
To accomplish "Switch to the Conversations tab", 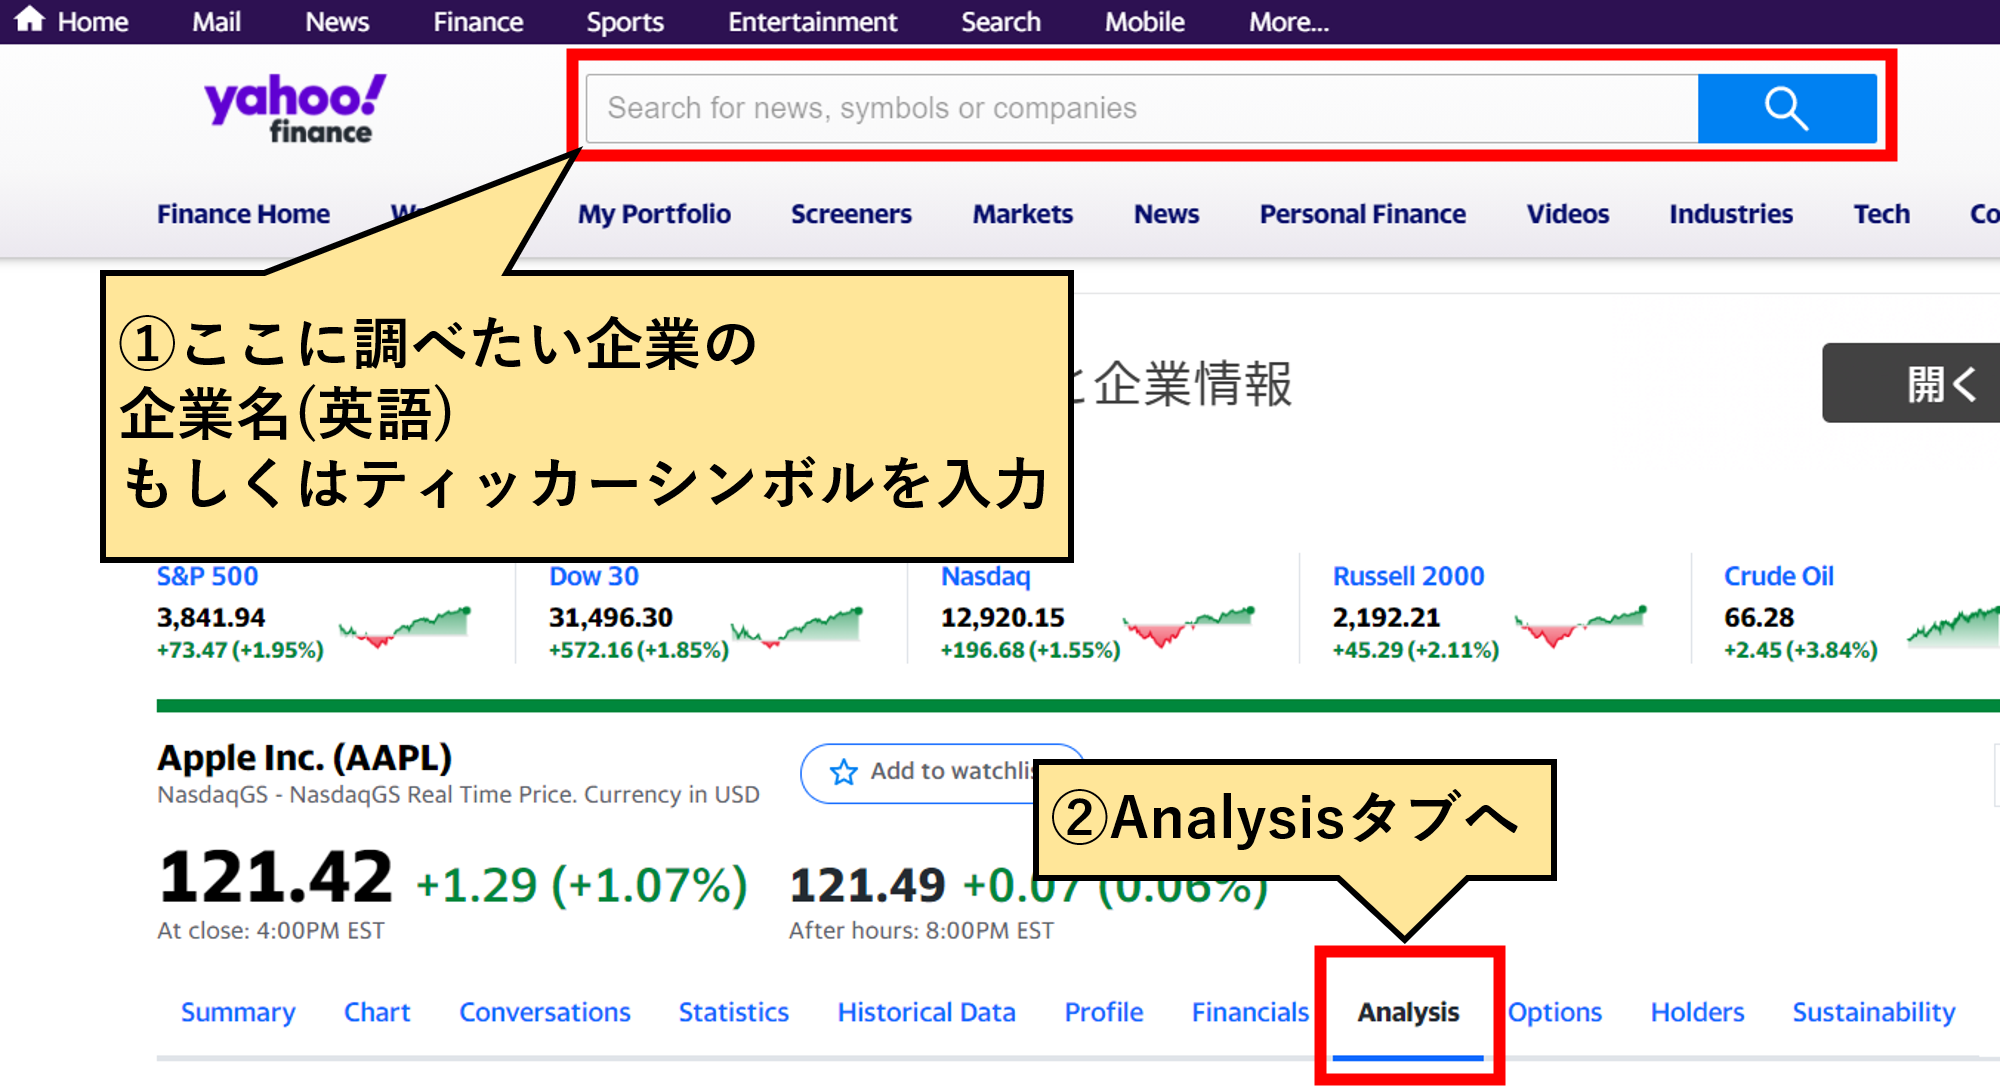I will point(545,1012).
